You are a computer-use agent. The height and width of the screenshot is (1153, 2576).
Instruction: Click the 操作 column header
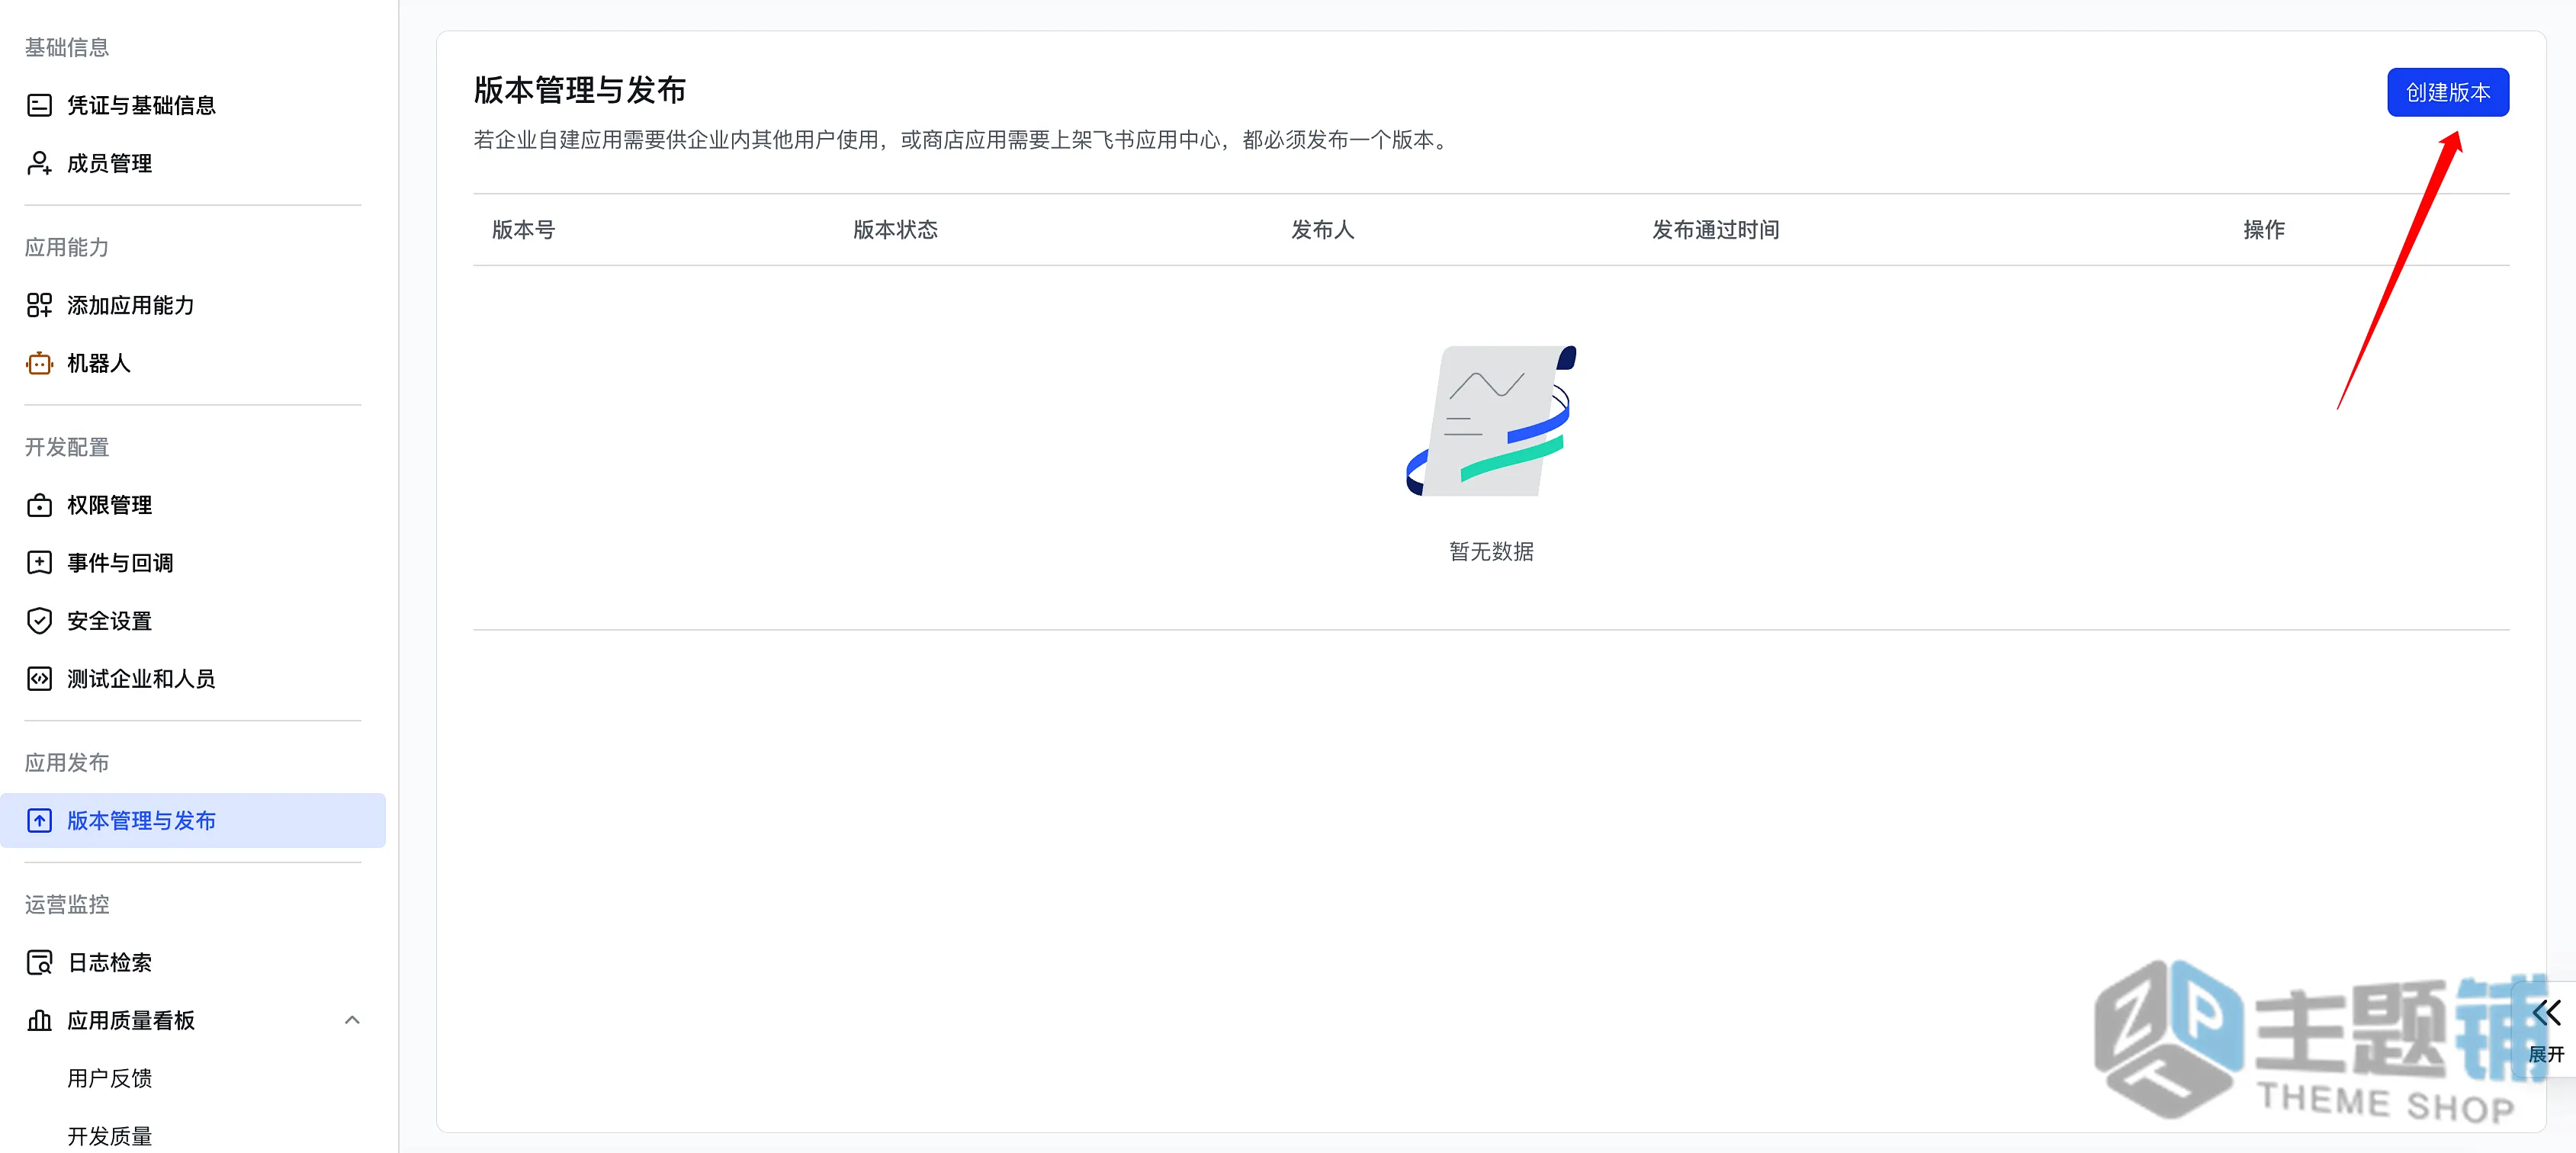click(x=2263, y=230)
